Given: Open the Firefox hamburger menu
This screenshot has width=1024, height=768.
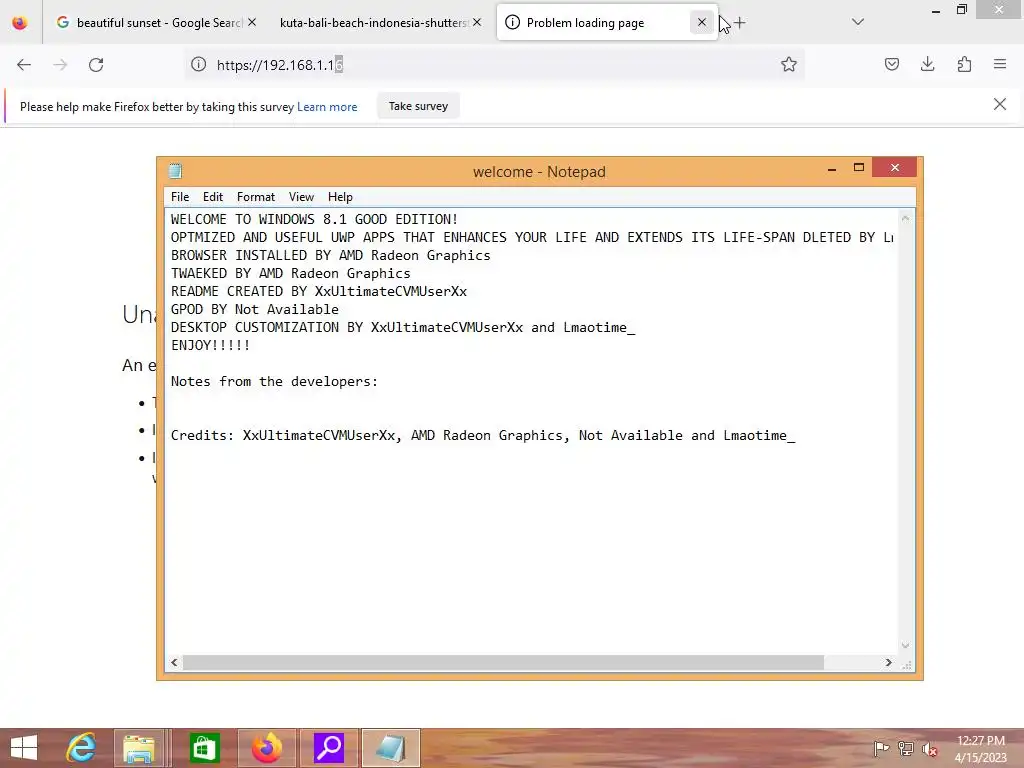Looking at the screenshot, I should (x=1000, y=64).
